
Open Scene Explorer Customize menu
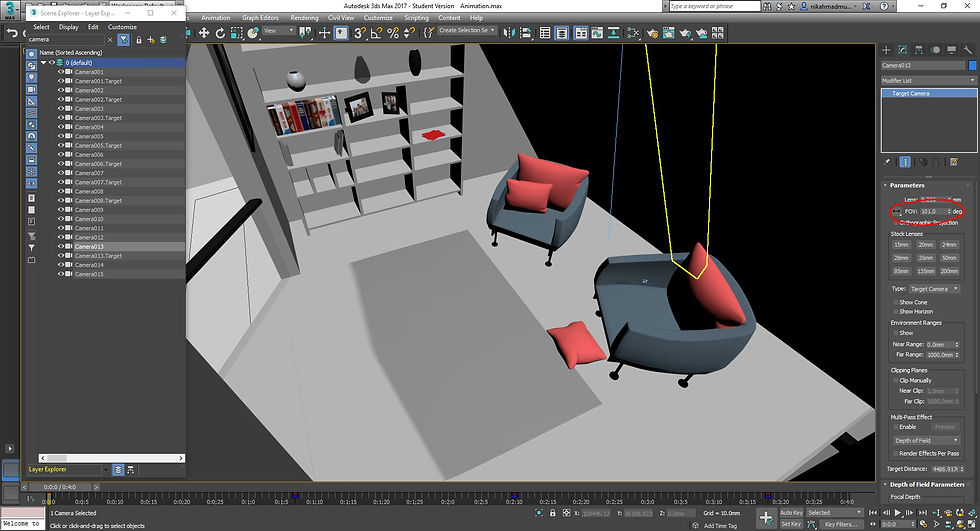[122, 27]
